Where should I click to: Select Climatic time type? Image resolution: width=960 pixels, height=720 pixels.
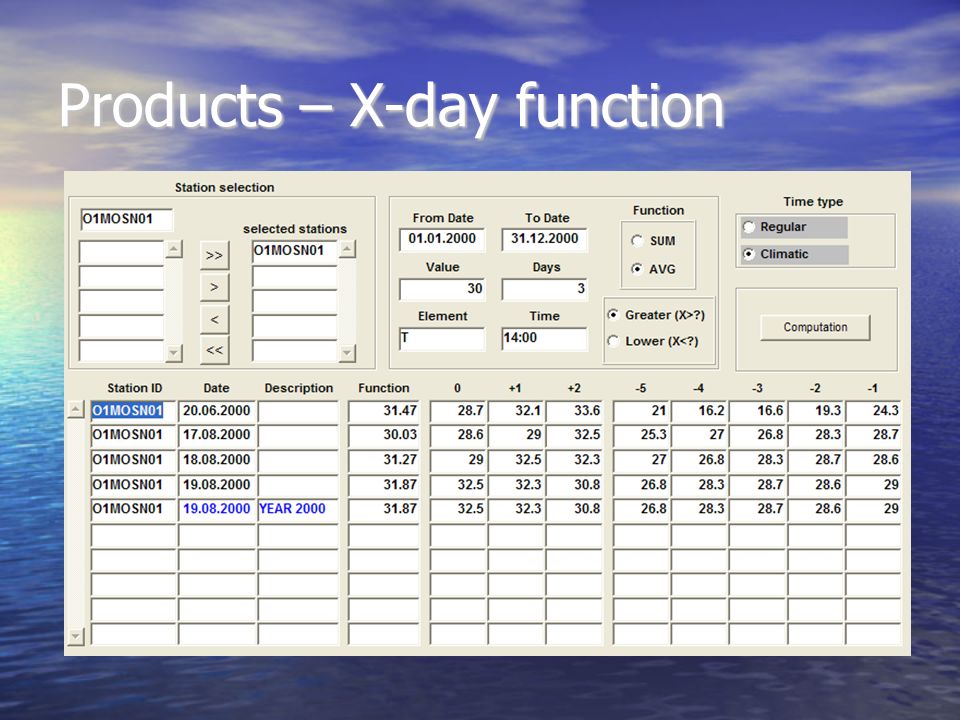(x=749, y=254)
